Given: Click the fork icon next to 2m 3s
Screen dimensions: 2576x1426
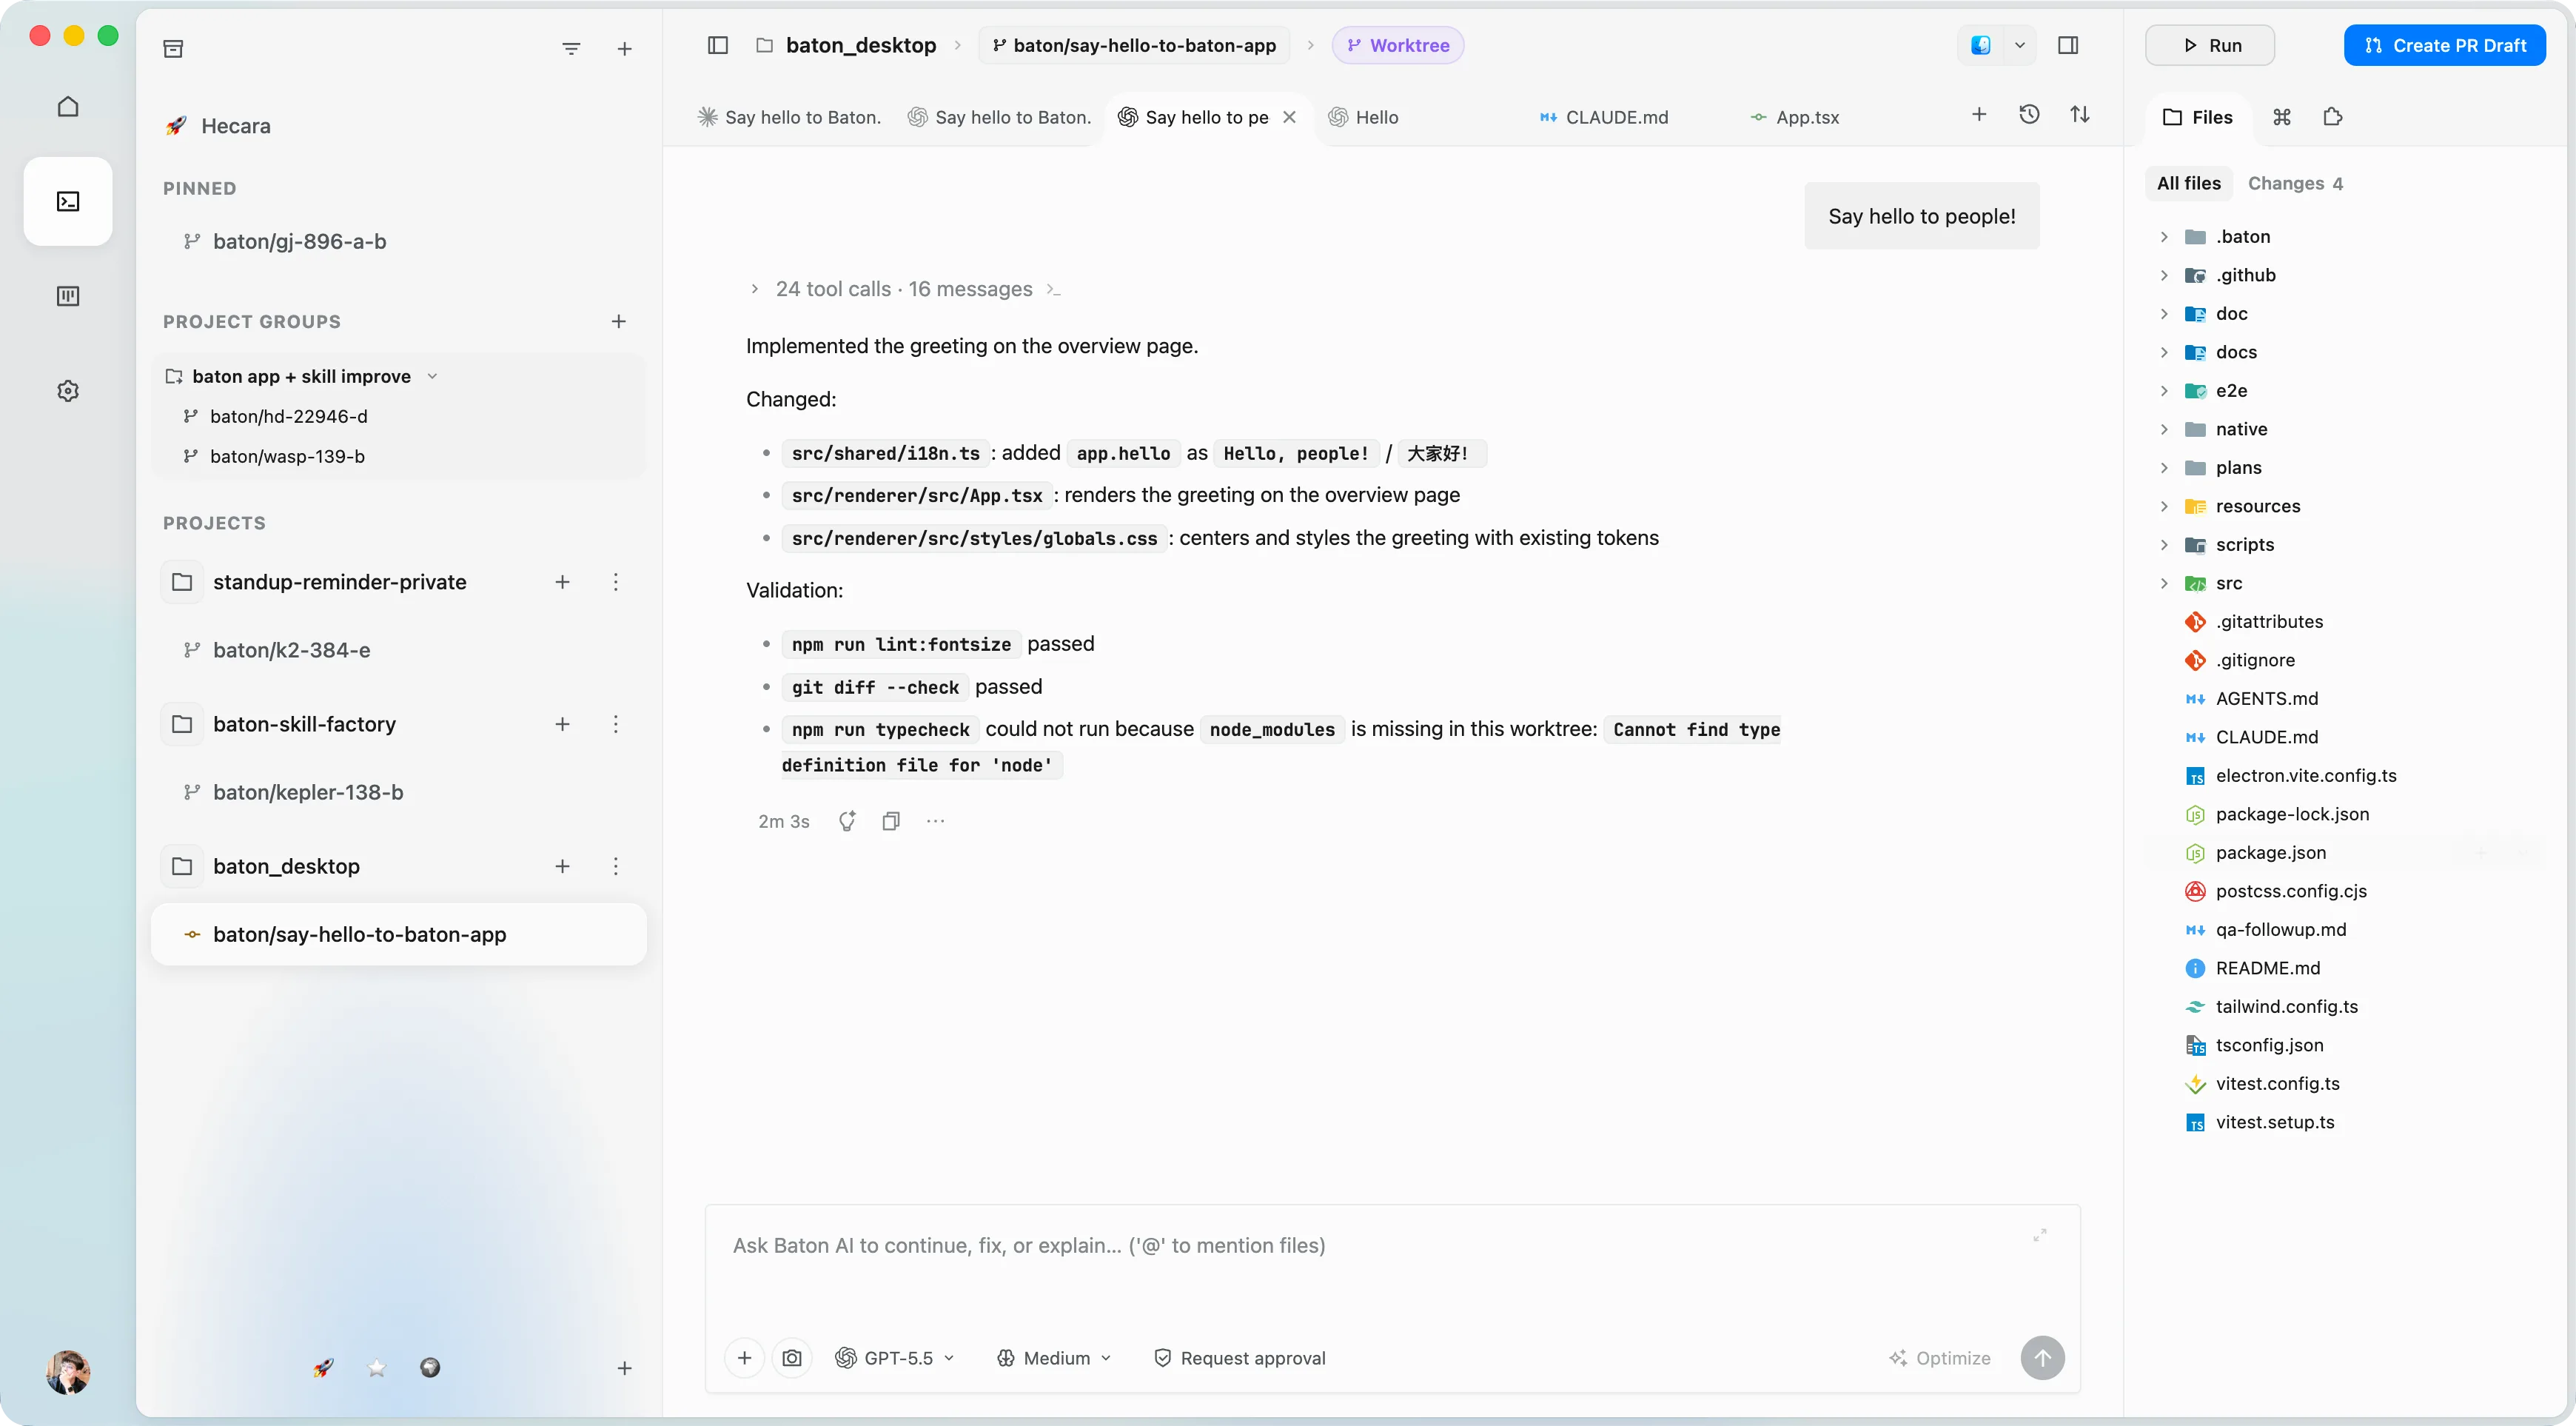Looking at the screenshot, I should [847, 821].
